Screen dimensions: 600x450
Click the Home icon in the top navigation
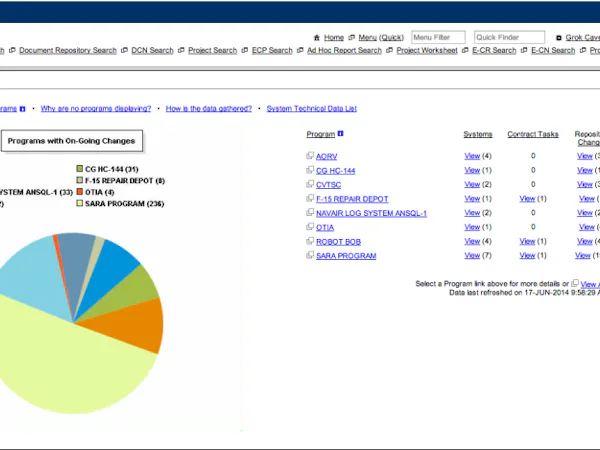[x=316, y=38]
